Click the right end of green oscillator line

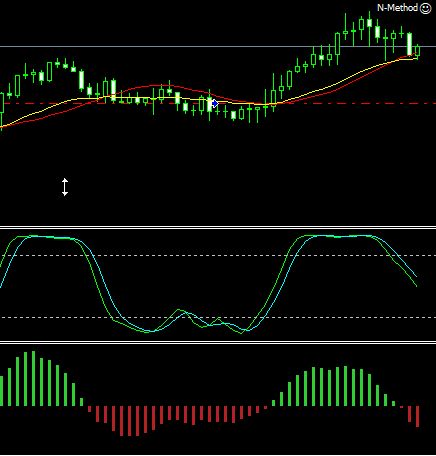tap(416, 285)
